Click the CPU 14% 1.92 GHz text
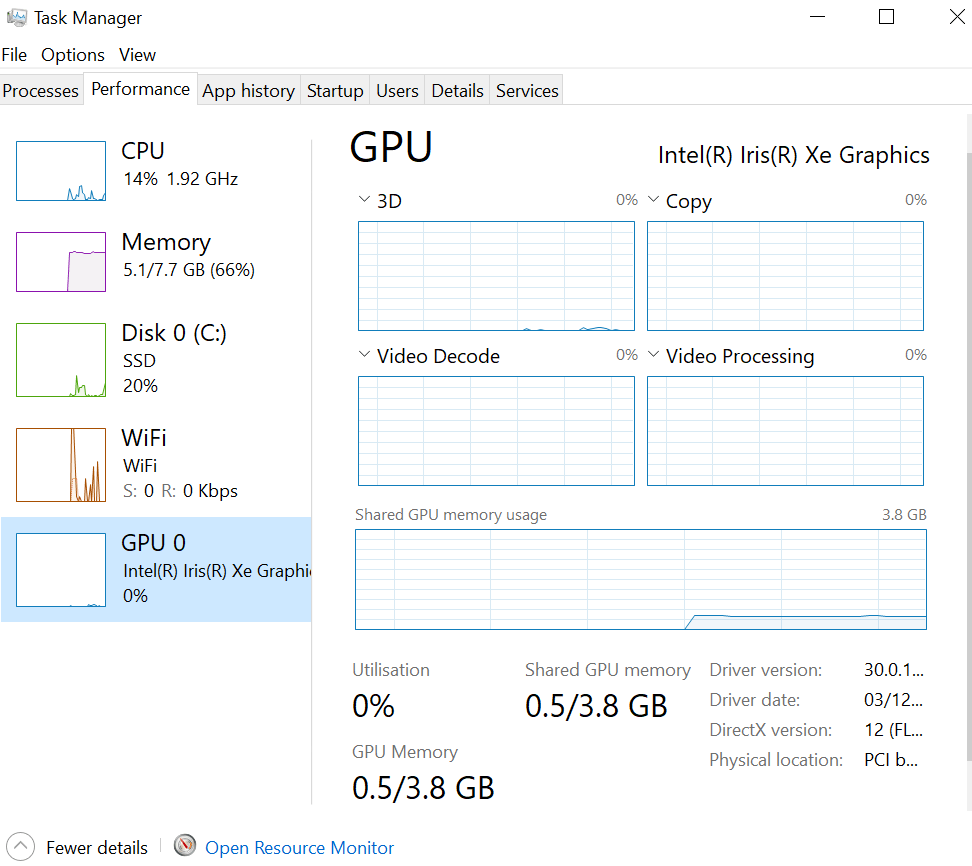Screen dimensions: 972x866 click(180, 179)
